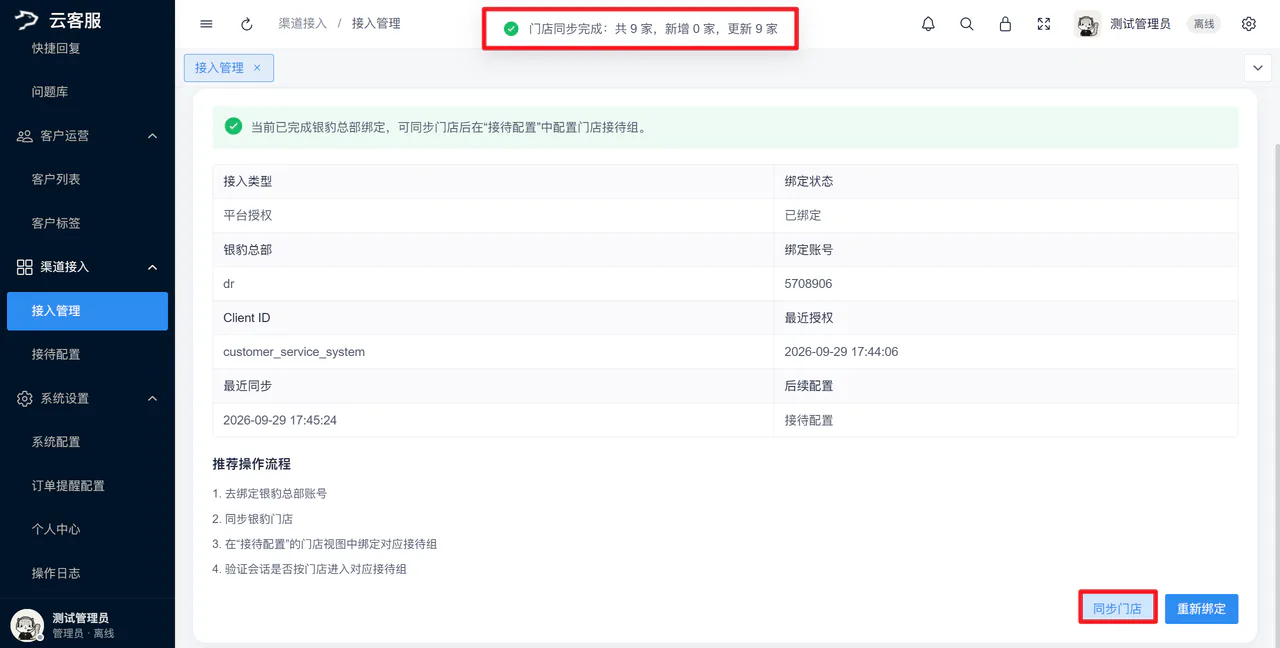The image size is (1280, 648).
Task: Click the 同步门店 button
Action: [1117, 608]
